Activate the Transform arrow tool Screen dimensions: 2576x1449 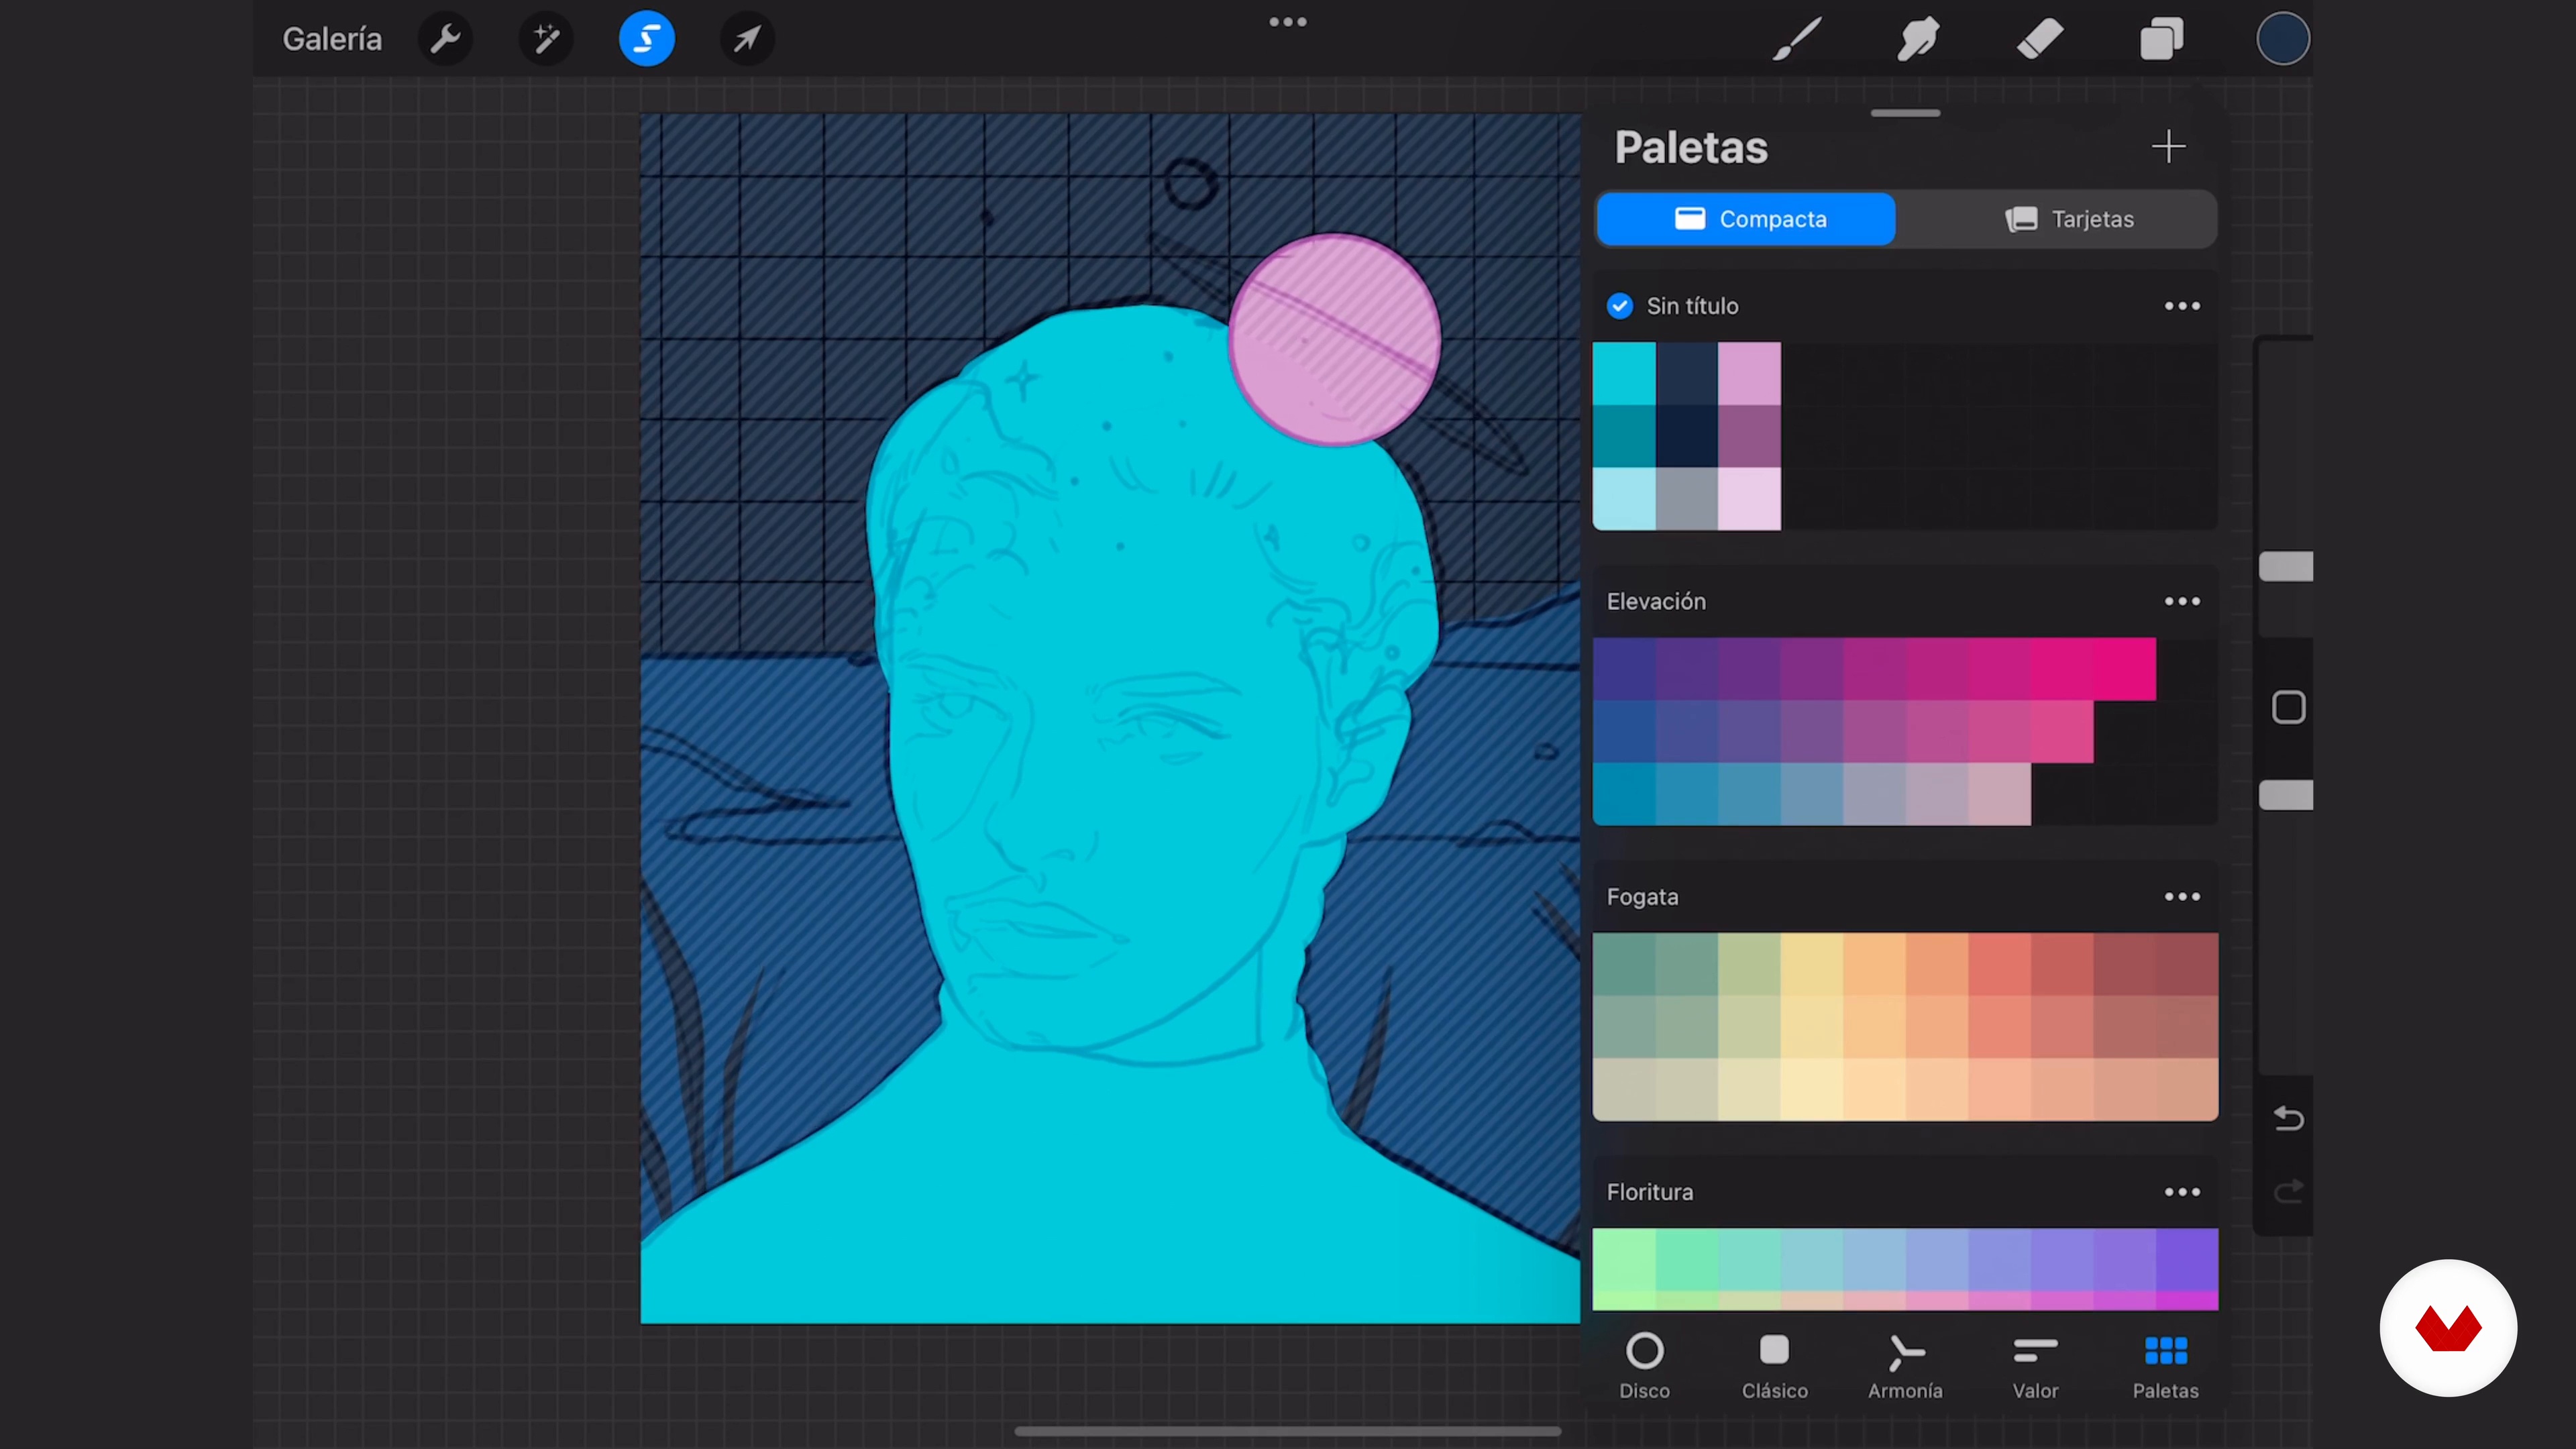[747, 39]
